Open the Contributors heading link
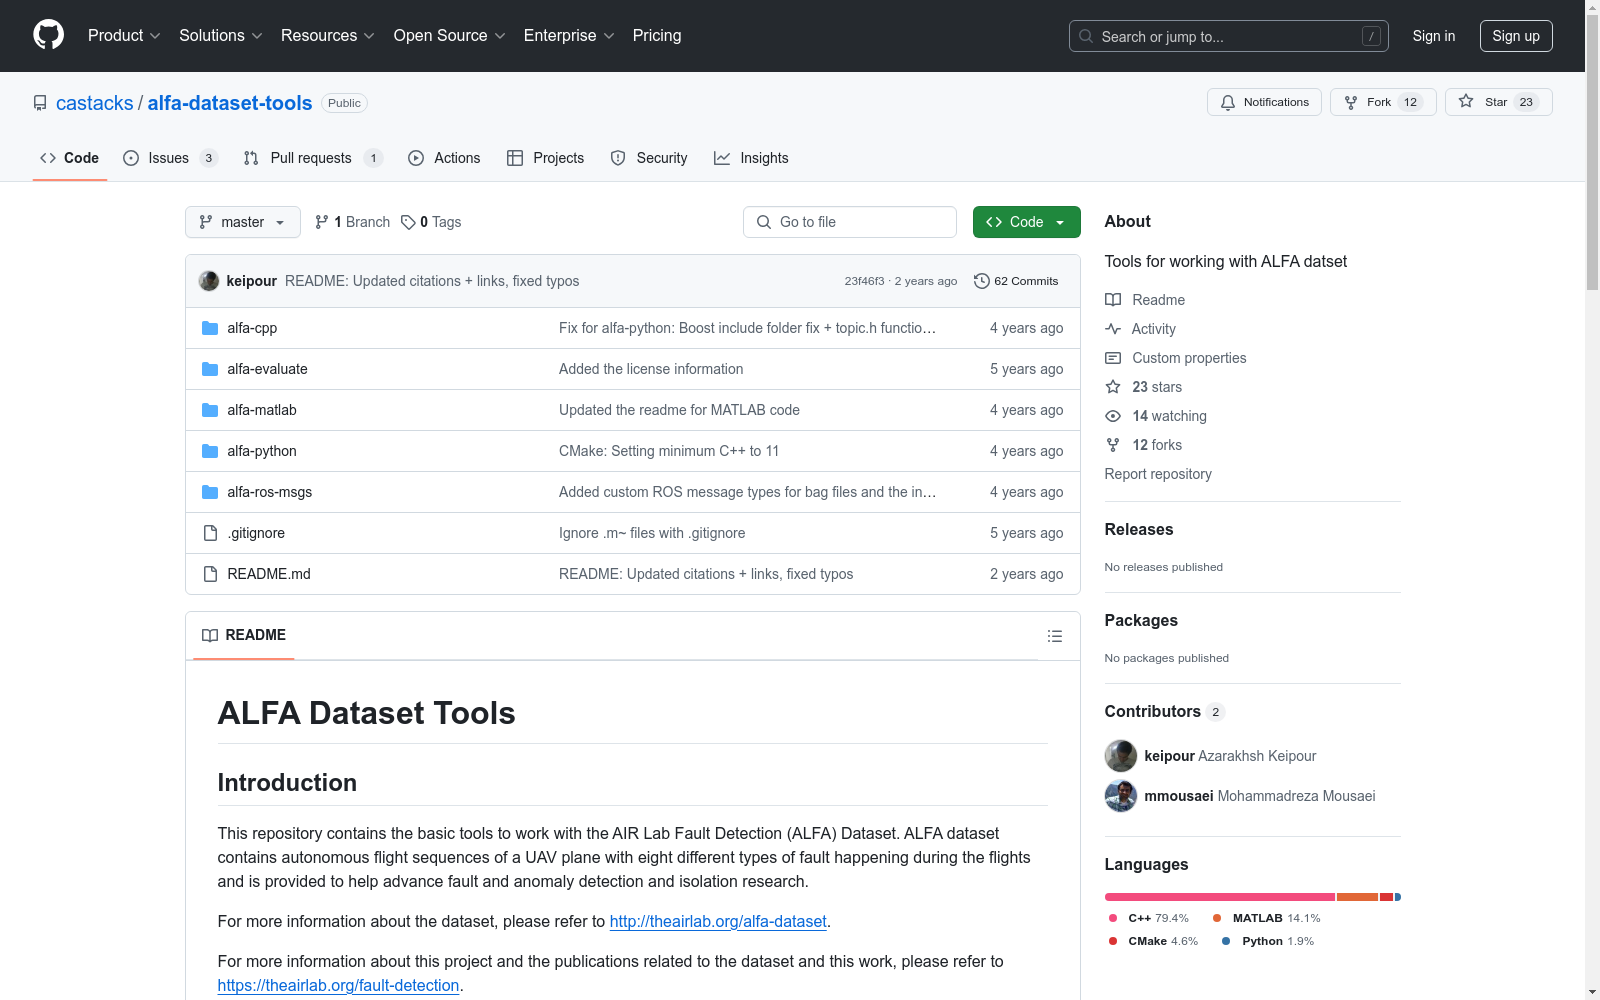Viewport: 1600px width, 1000px height. (1164, 711)
